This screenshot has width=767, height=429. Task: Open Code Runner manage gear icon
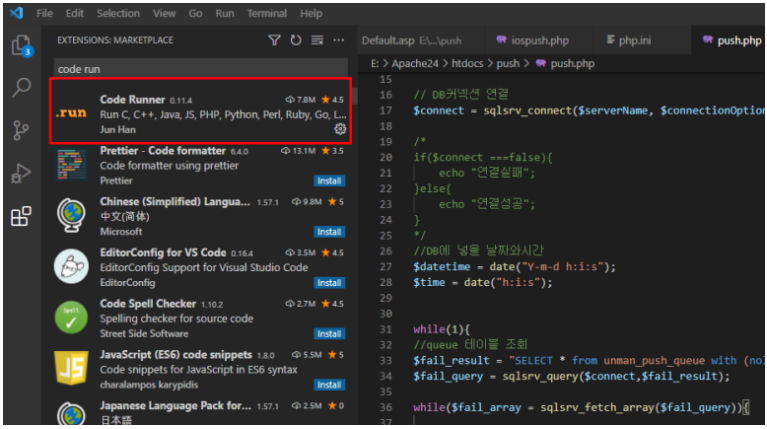tap(340, 129)
